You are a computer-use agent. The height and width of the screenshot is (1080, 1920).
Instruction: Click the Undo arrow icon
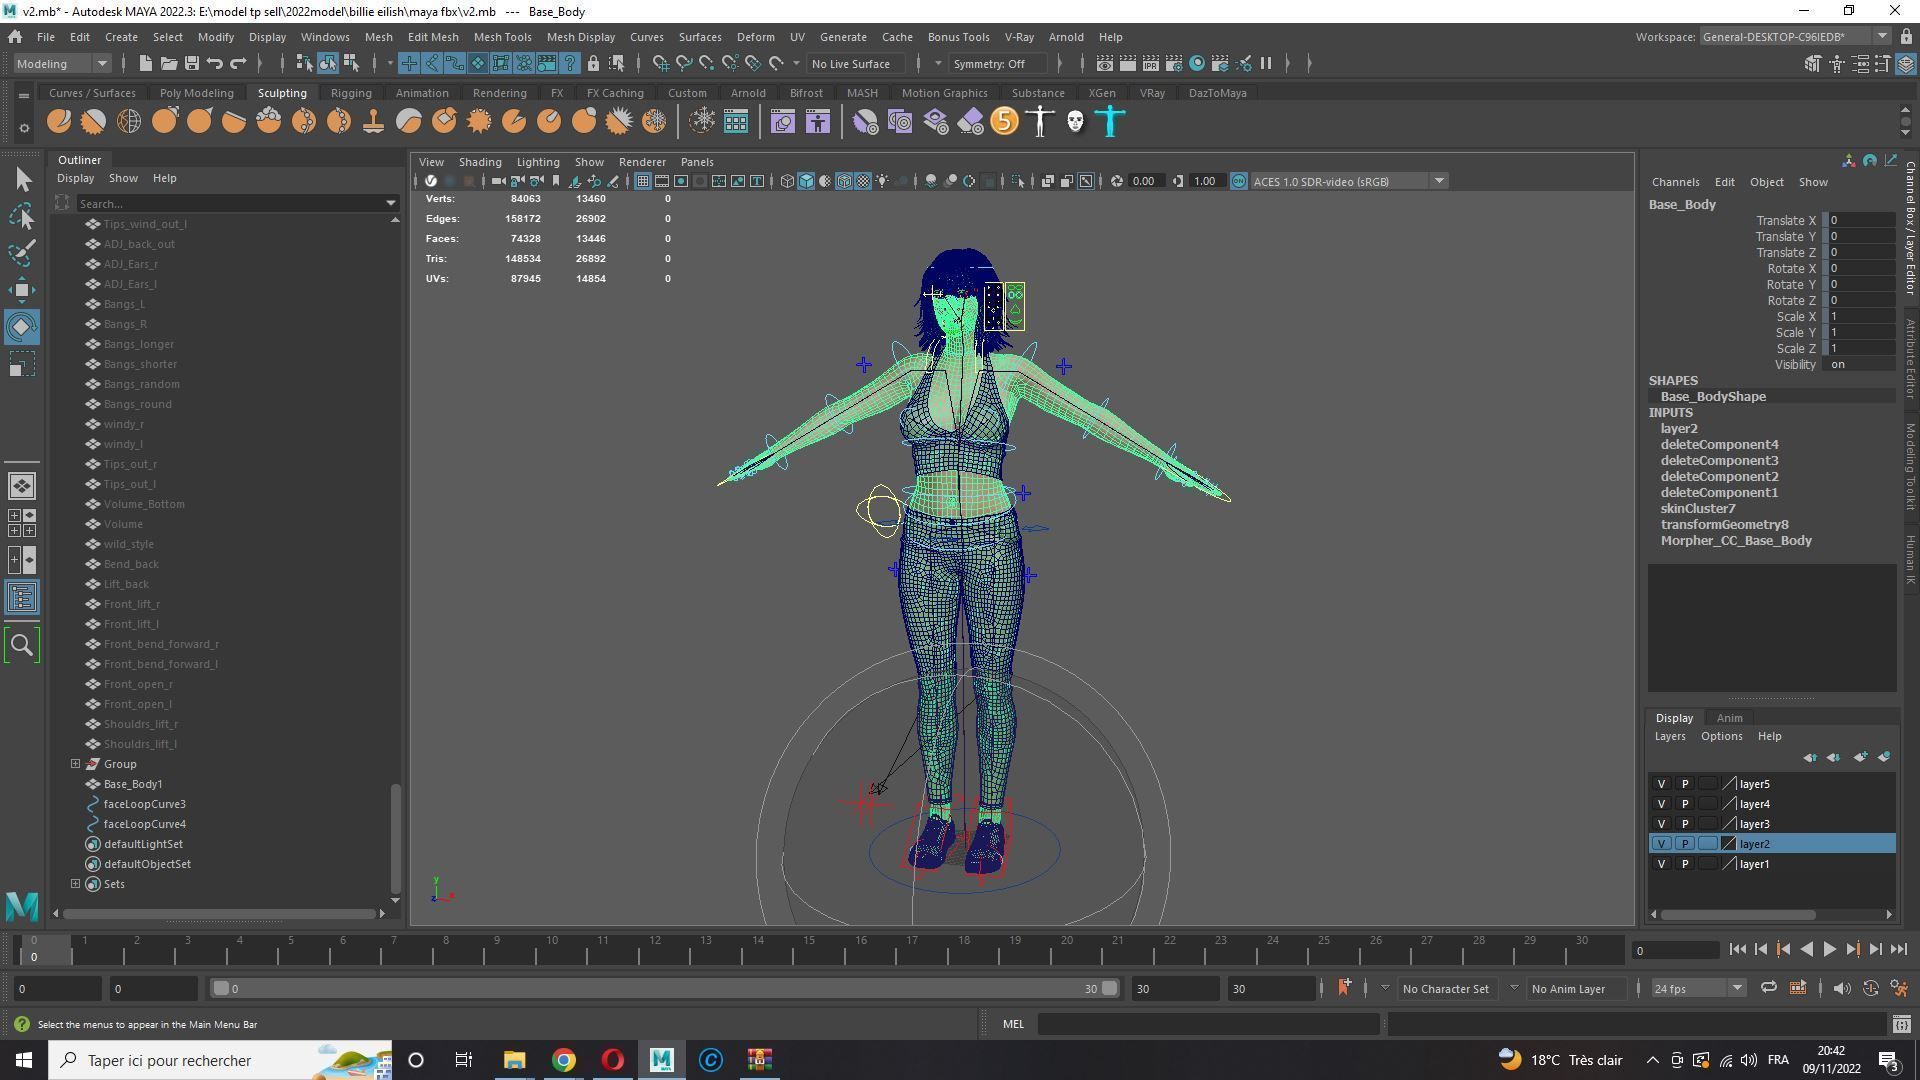point(215,63)
